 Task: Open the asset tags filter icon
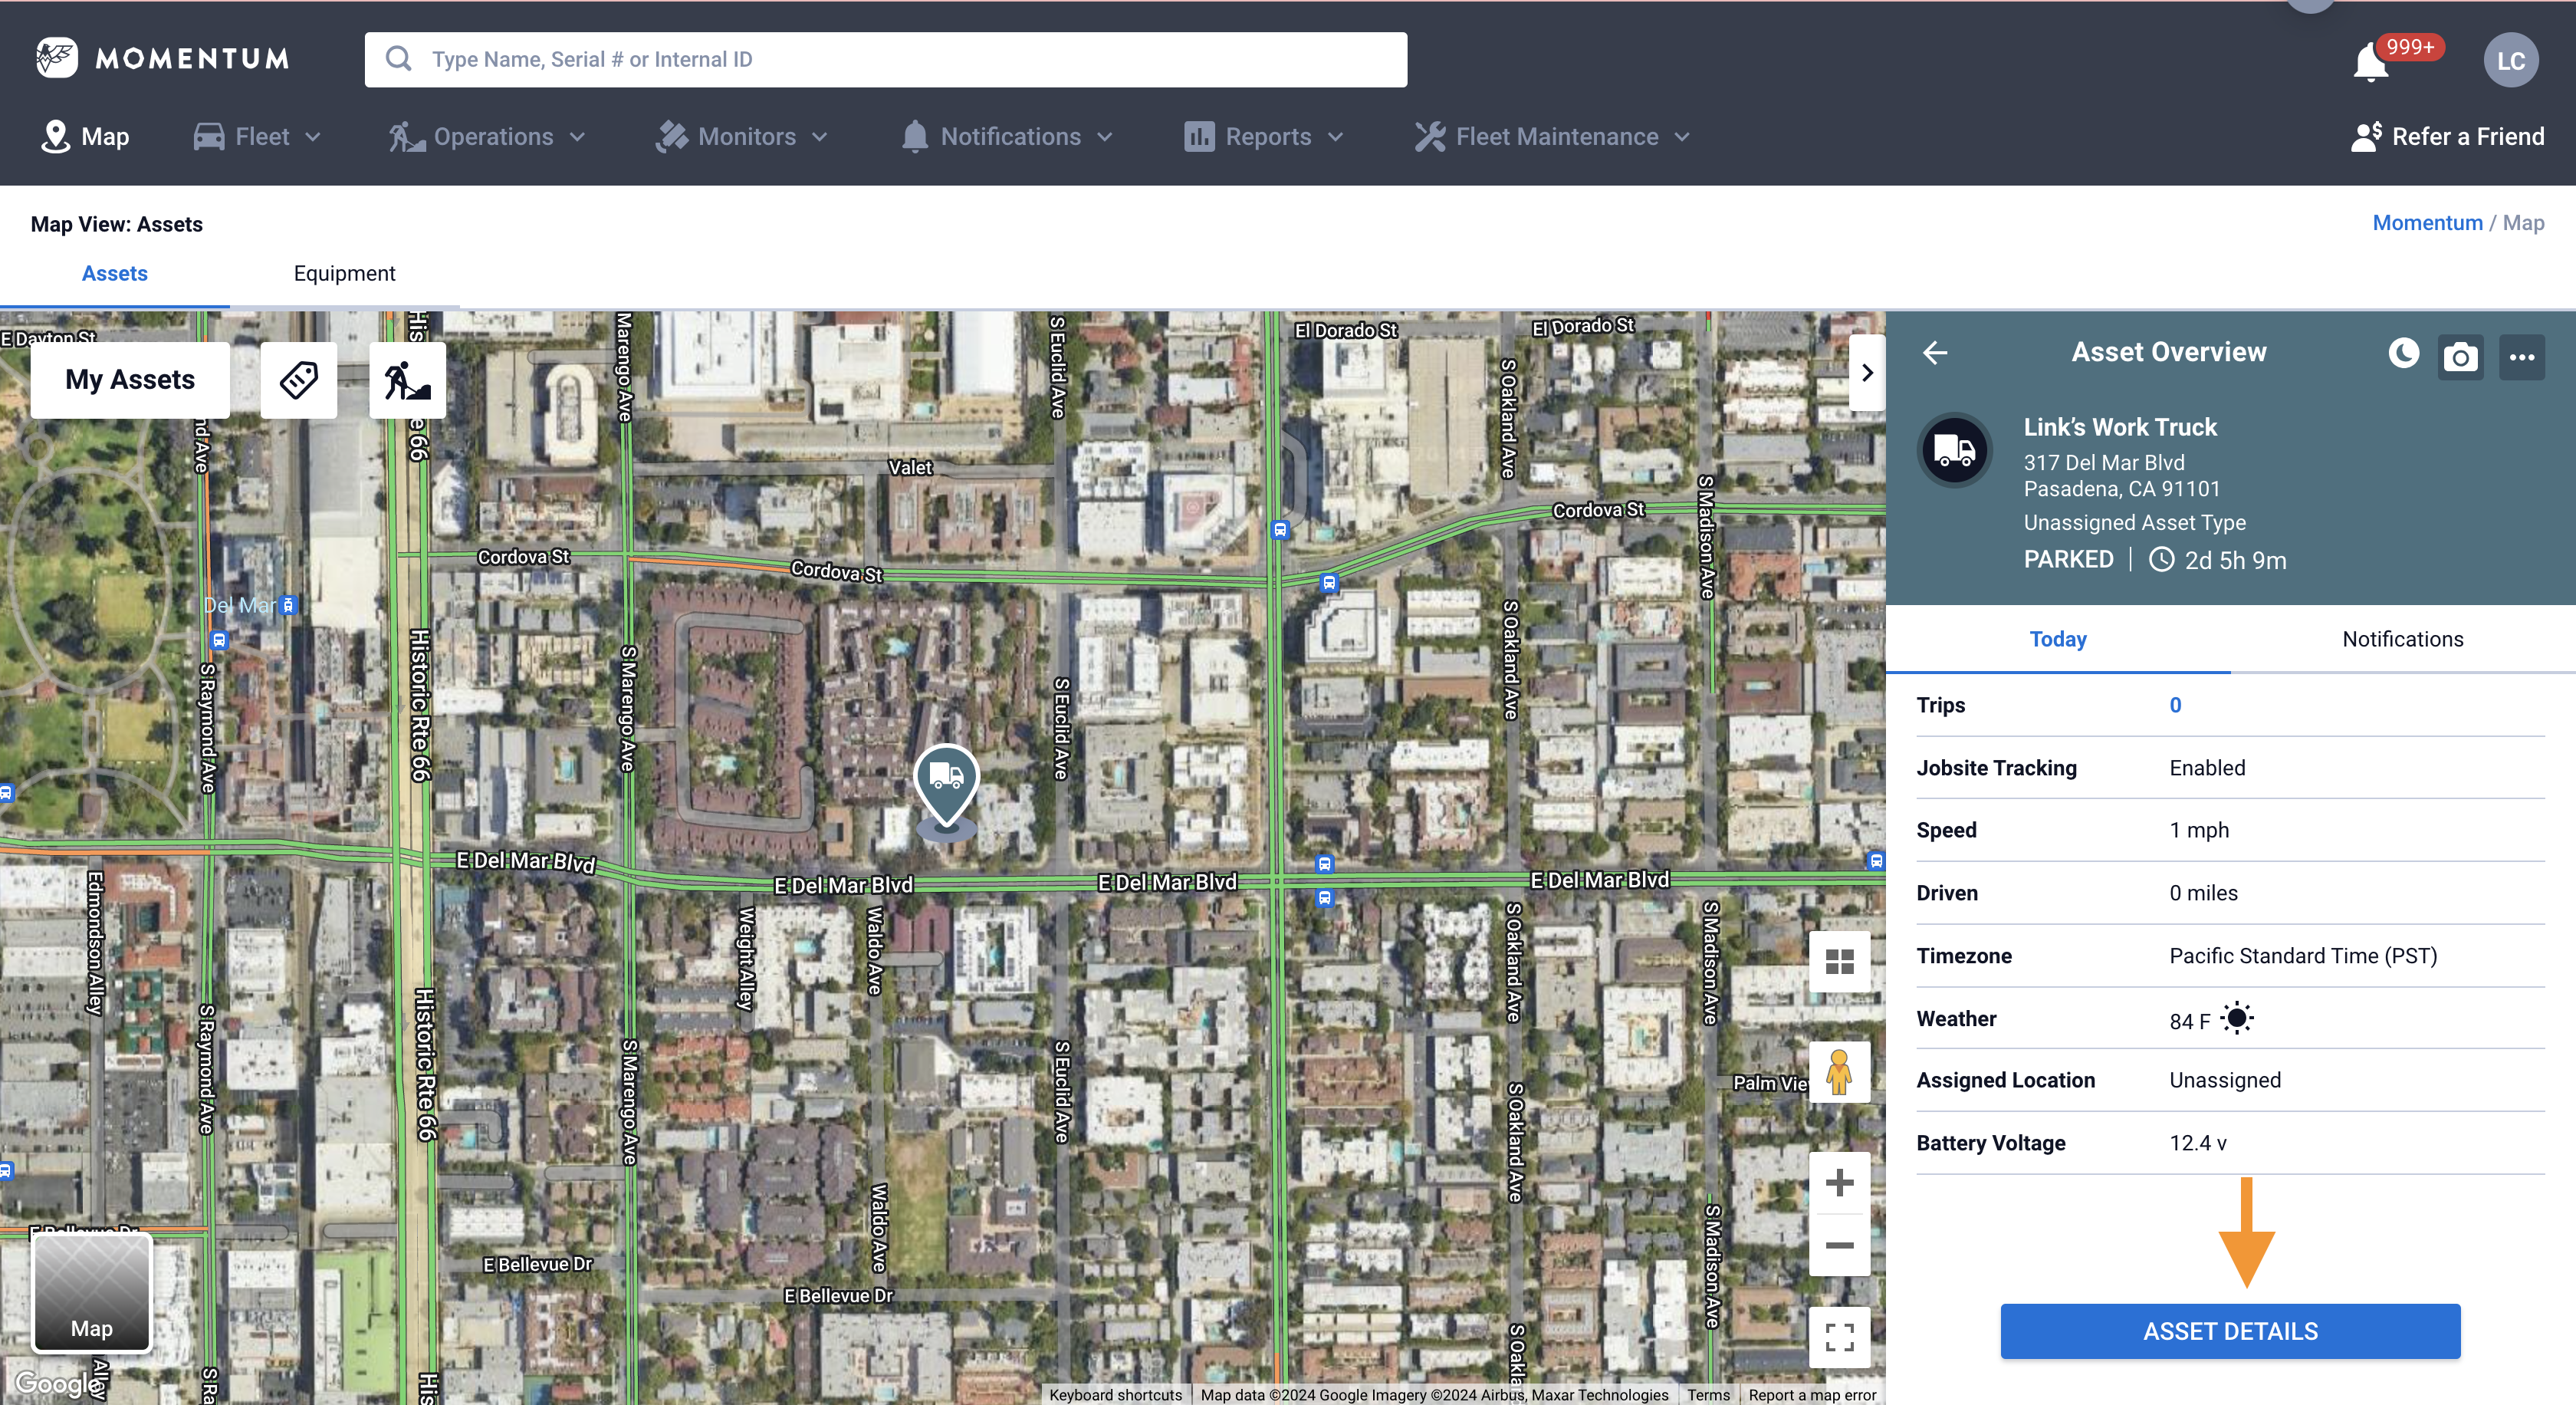tap(298, 380)
